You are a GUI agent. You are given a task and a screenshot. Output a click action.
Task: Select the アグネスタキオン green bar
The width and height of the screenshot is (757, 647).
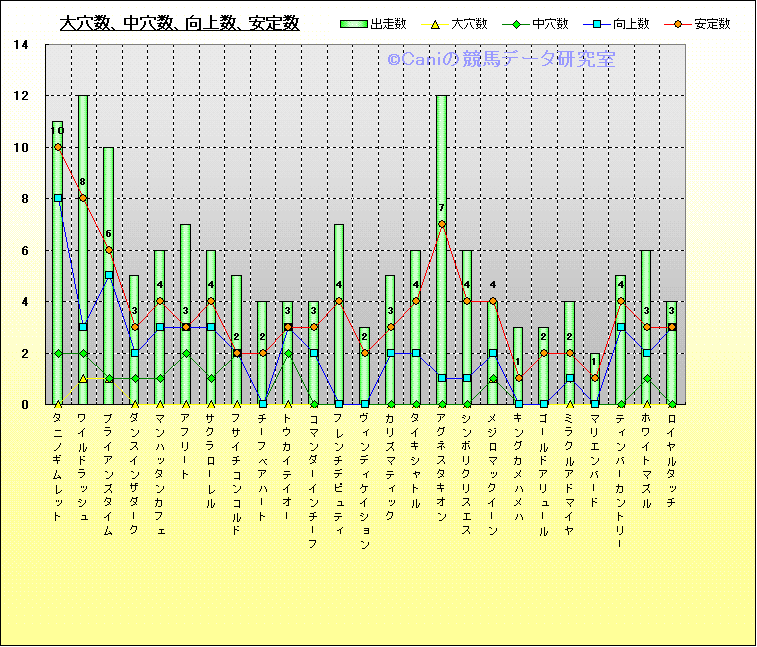click(441, 300)
